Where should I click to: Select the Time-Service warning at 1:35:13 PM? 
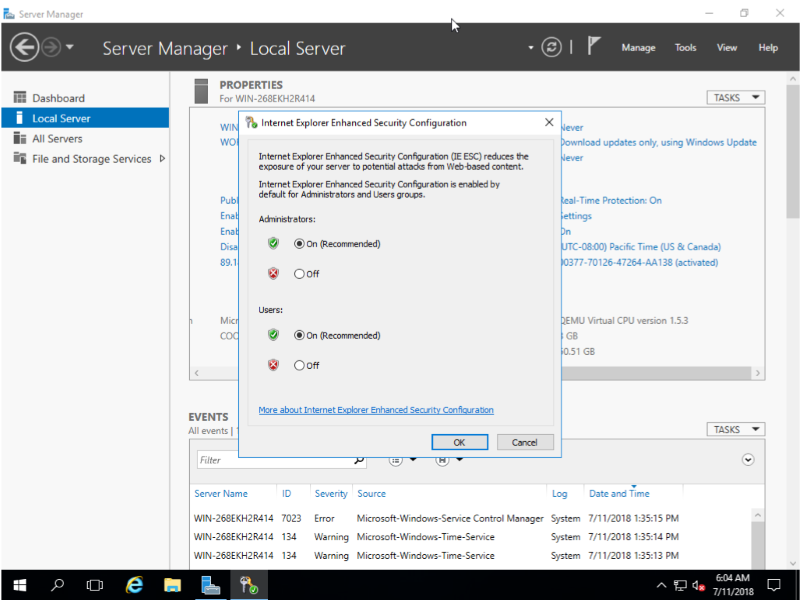[472, 555]
